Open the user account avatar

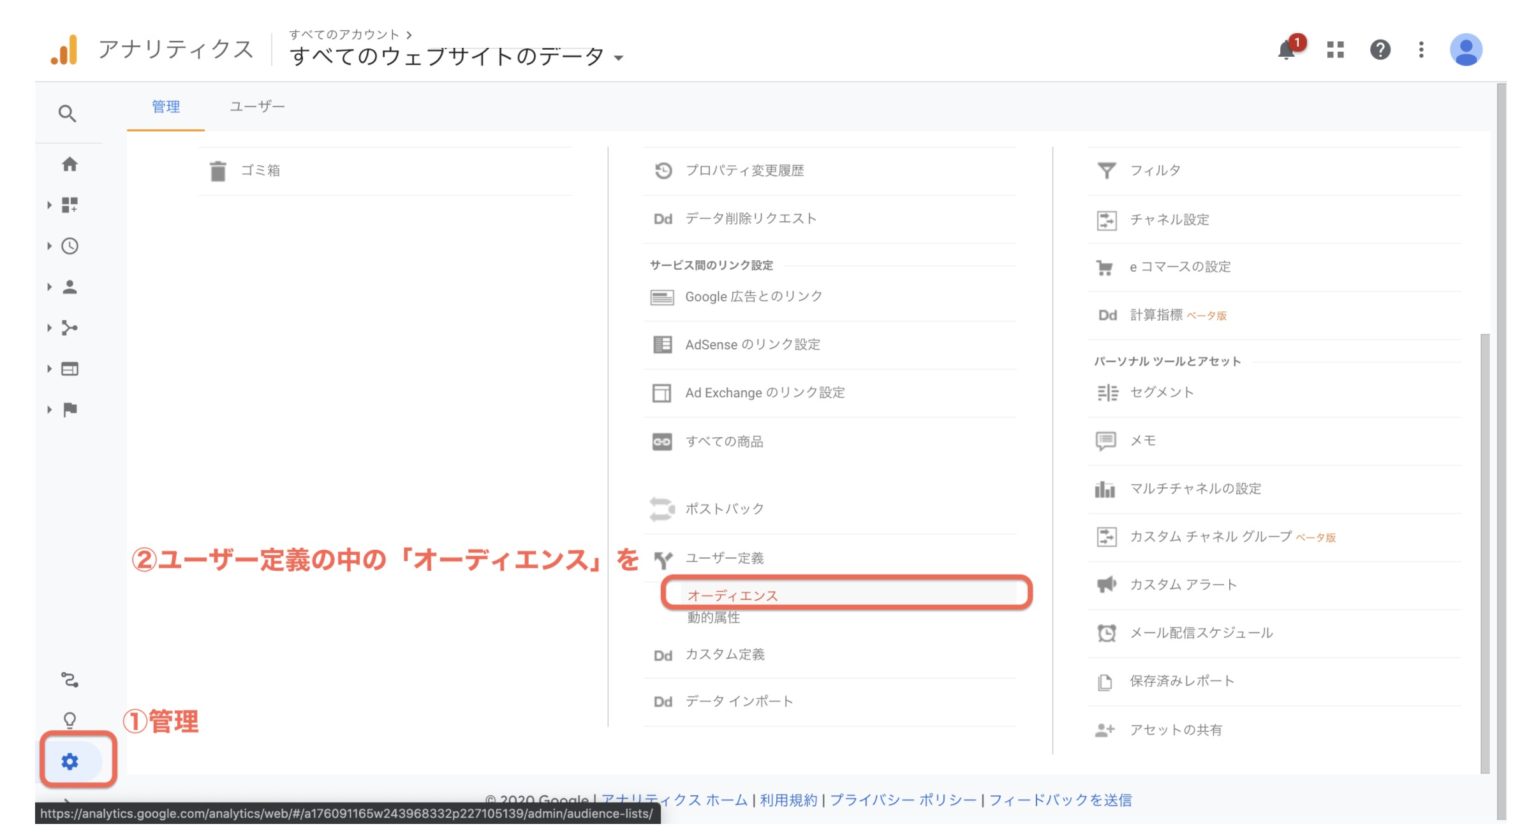[x=1465, y=50]
